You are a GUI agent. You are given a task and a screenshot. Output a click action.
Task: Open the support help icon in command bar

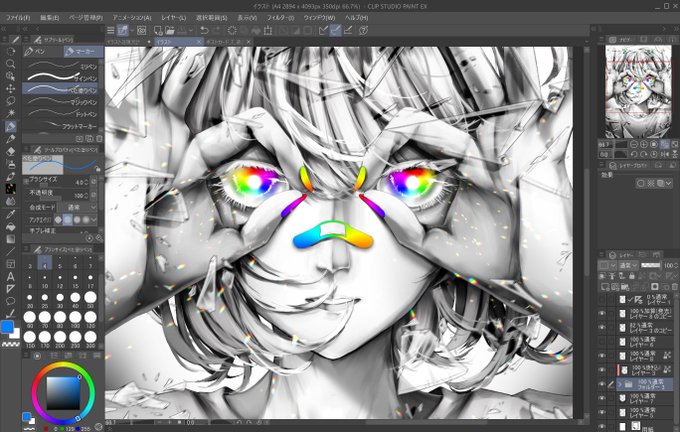pos(364,30)
